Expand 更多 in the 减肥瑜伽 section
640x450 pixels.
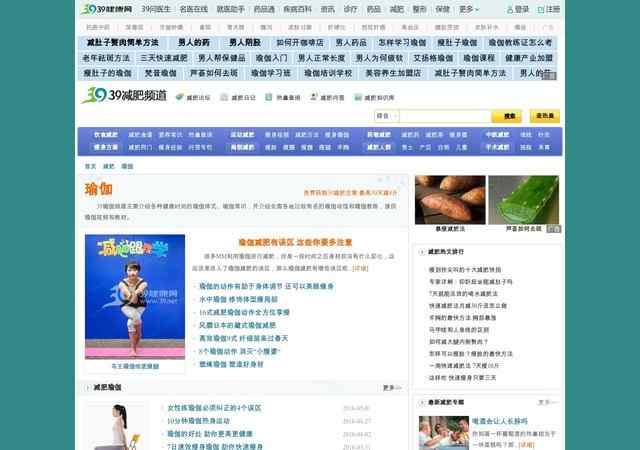tap(391, 387)
